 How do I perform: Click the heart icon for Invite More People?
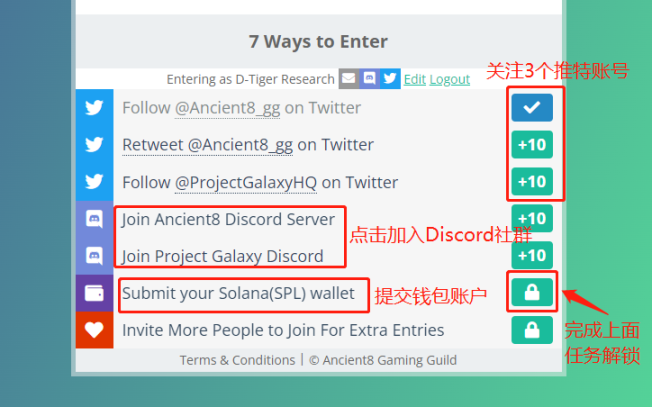coord(94,330)
